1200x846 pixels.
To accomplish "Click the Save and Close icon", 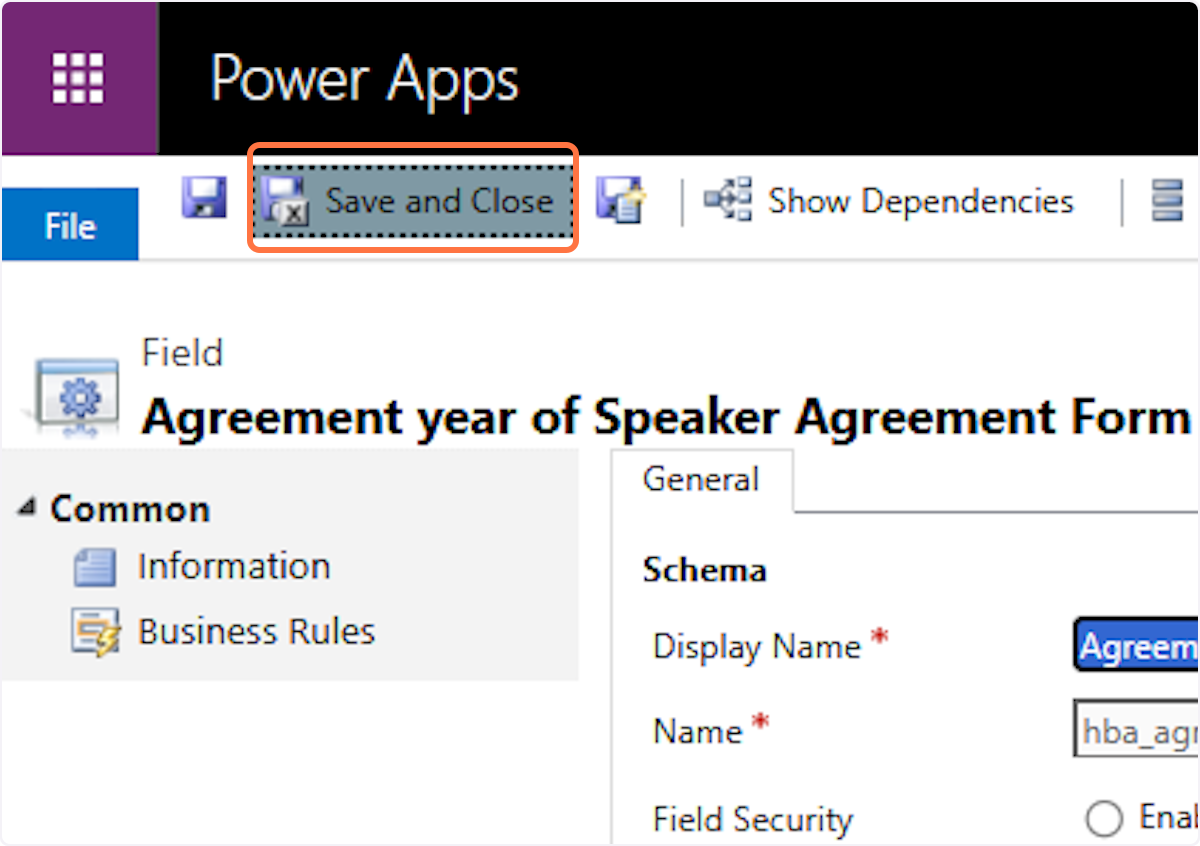I will (284, 201).
